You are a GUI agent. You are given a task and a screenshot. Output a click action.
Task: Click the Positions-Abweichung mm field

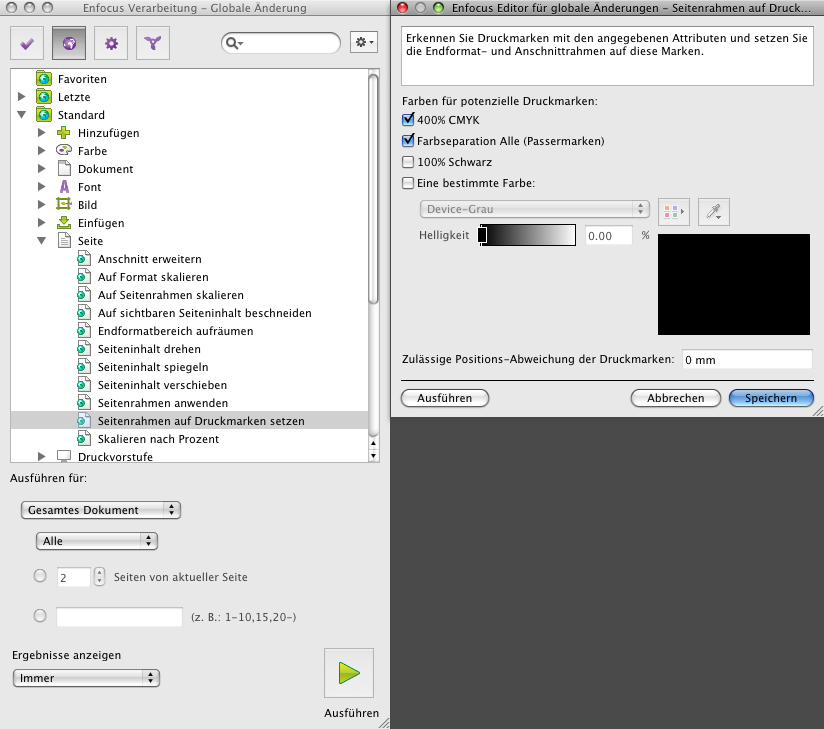pyautogui.click(x=747, y=360)
